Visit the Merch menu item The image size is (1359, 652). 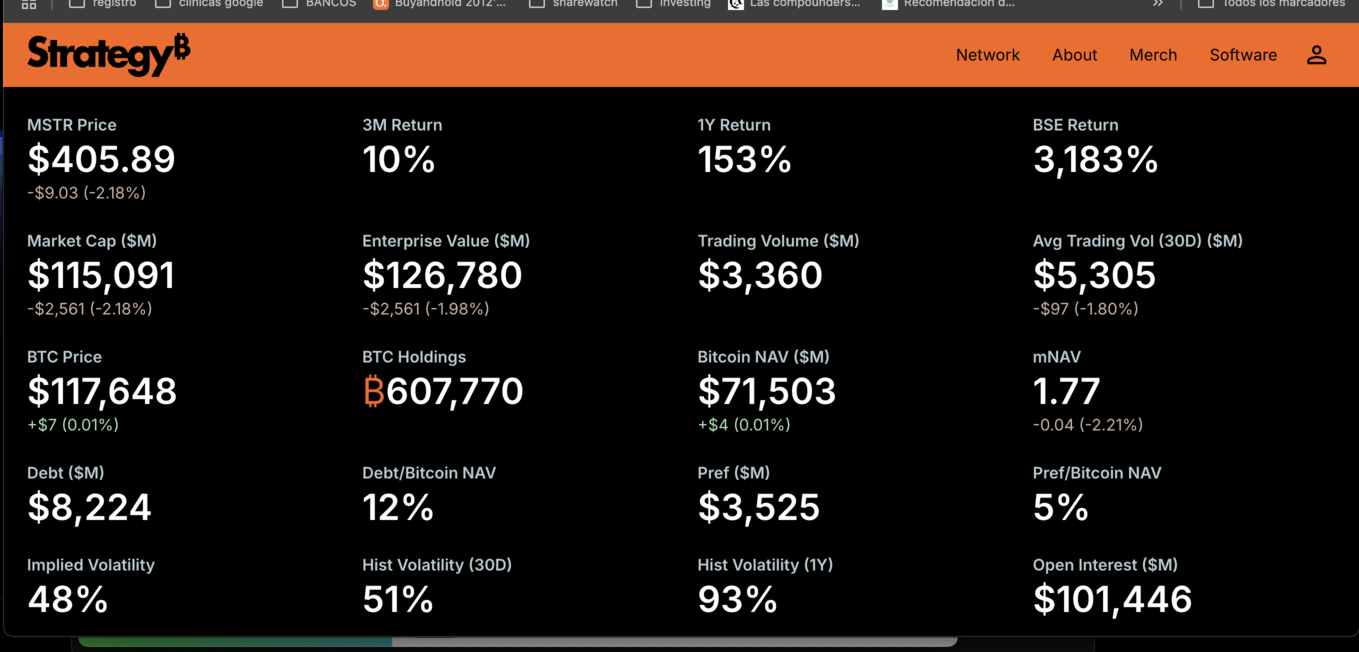click(1153, 55)
